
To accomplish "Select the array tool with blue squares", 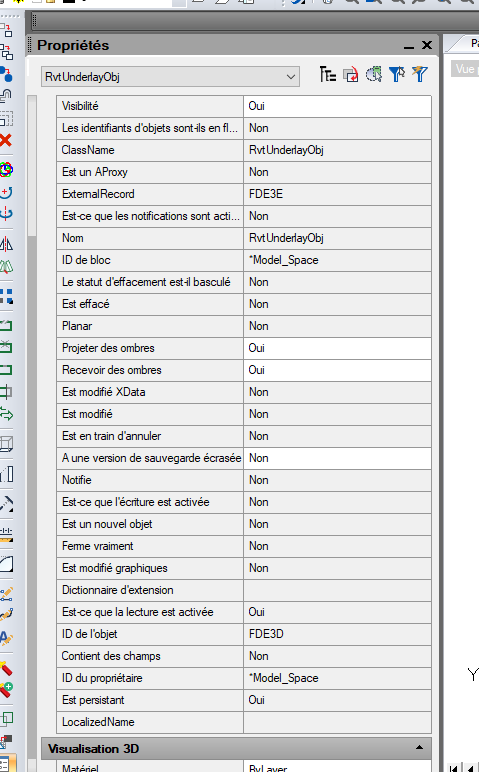I will 6,295.
